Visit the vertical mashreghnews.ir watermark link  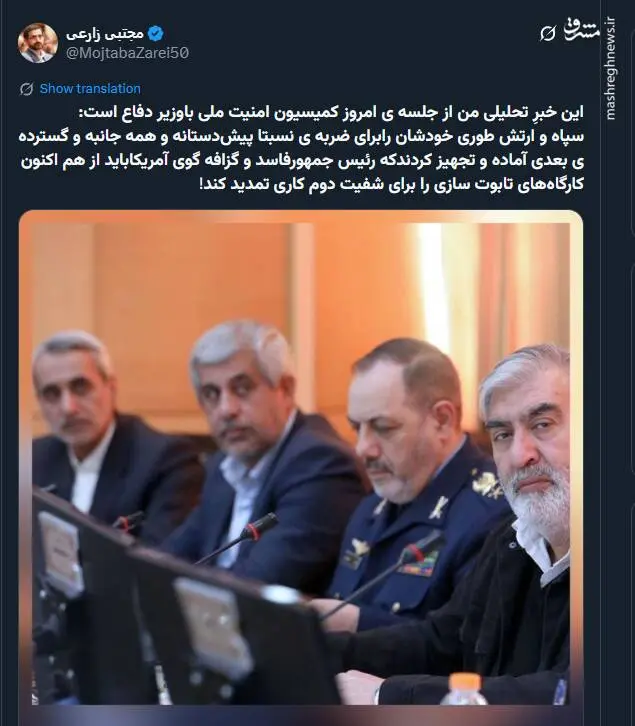pos(610,68)
